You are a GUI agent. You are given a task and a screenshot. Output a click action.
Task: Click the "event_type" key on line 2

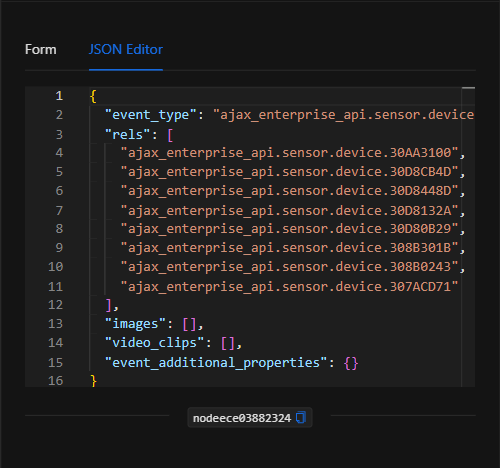point(151,115)
